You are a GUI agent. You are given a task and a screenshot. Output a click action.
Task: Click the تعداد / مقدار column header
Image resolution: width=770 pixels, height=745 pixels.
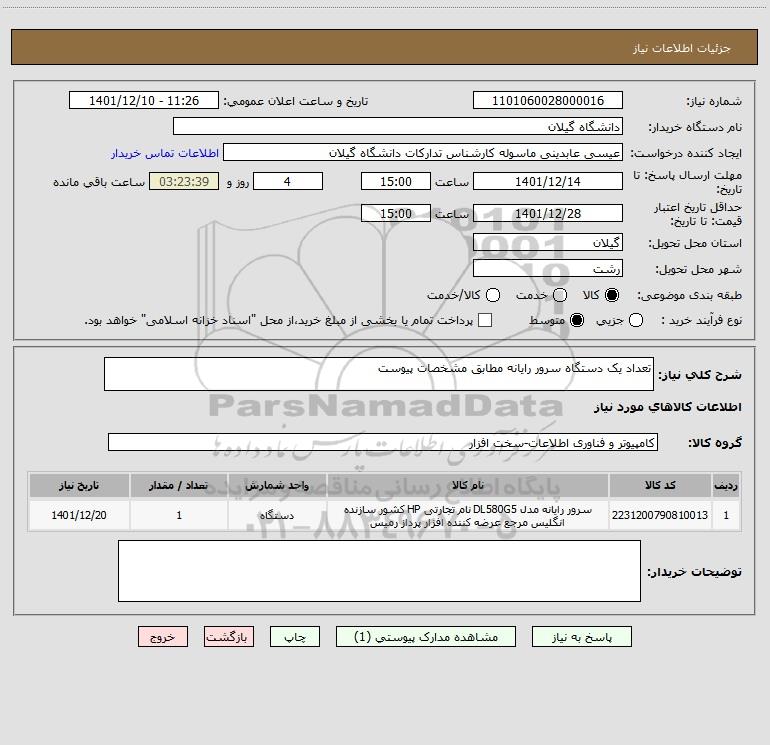(179, 485)
